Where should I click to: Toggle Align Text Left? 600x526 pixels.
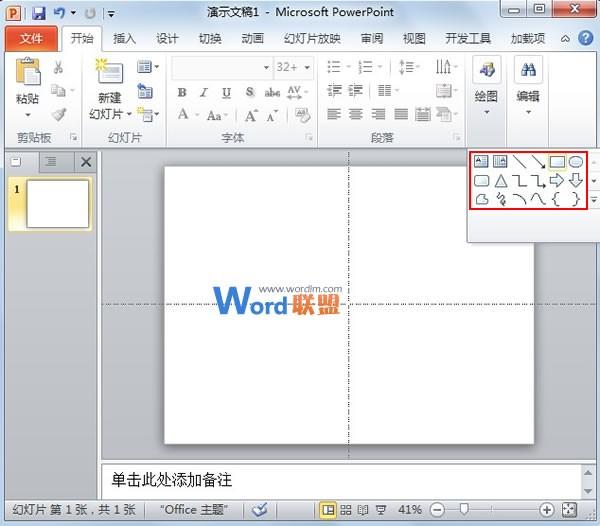tap(334, 114)
